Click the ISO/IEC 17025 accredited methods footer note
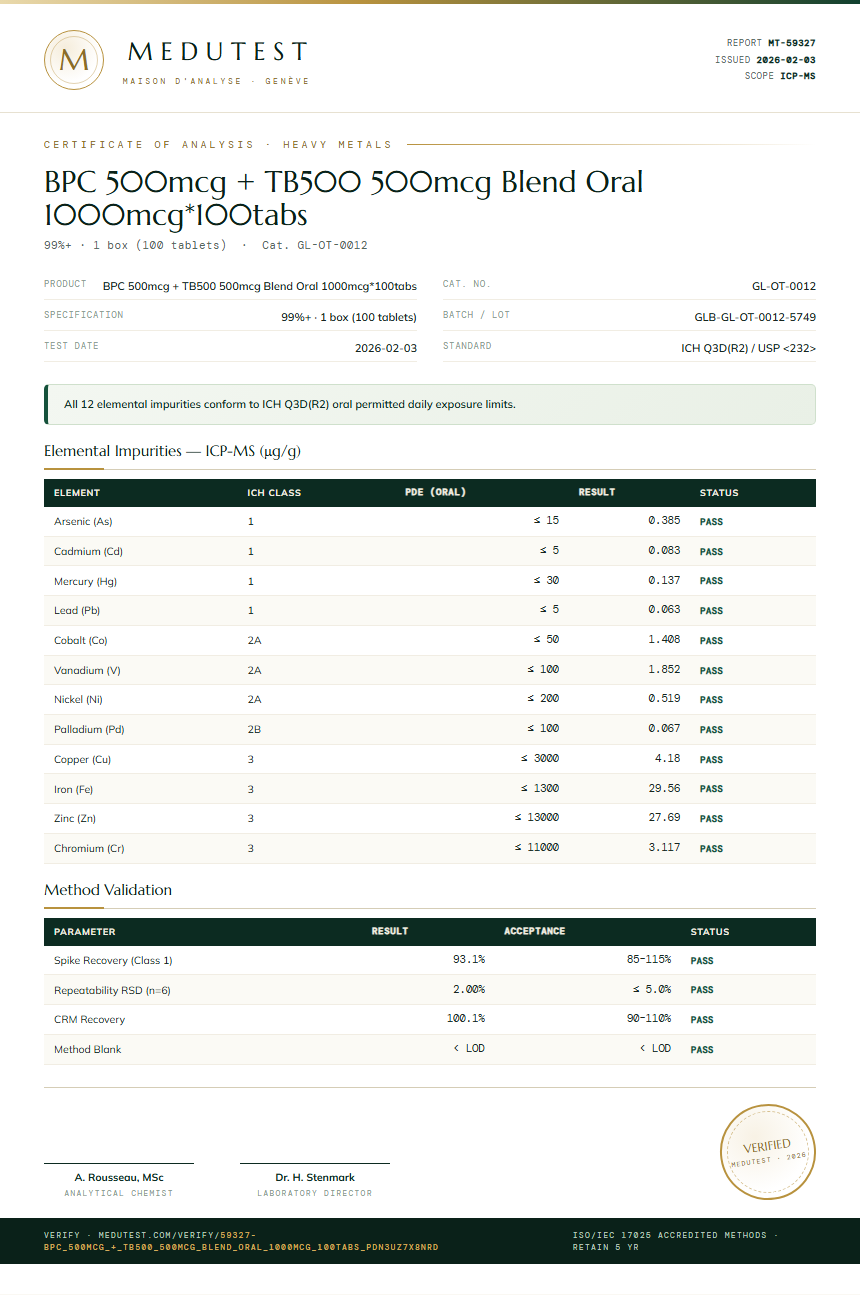Screen dimensions: 860x1295 tap(675, 1241)
